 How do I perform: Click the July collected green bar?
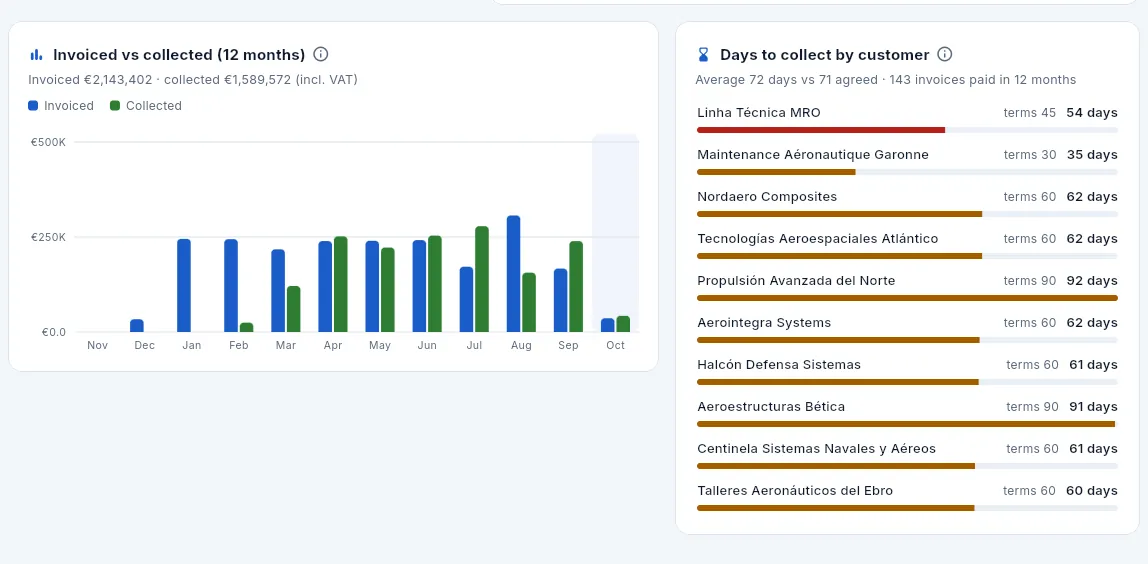point(482,279)
